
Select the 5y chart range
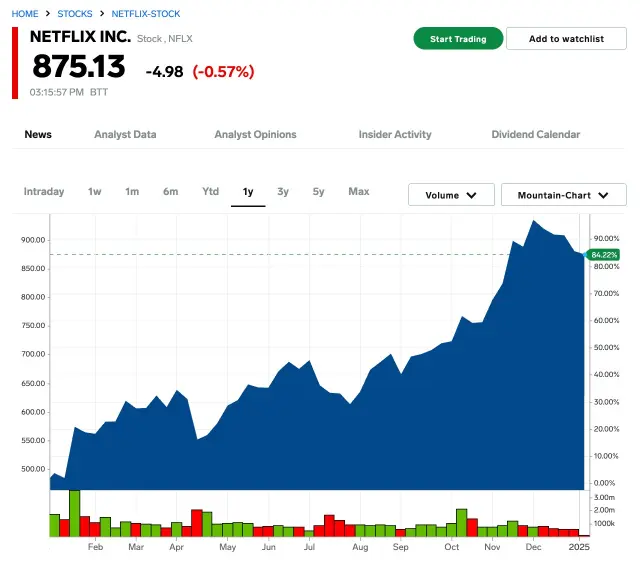coord(318,192)
